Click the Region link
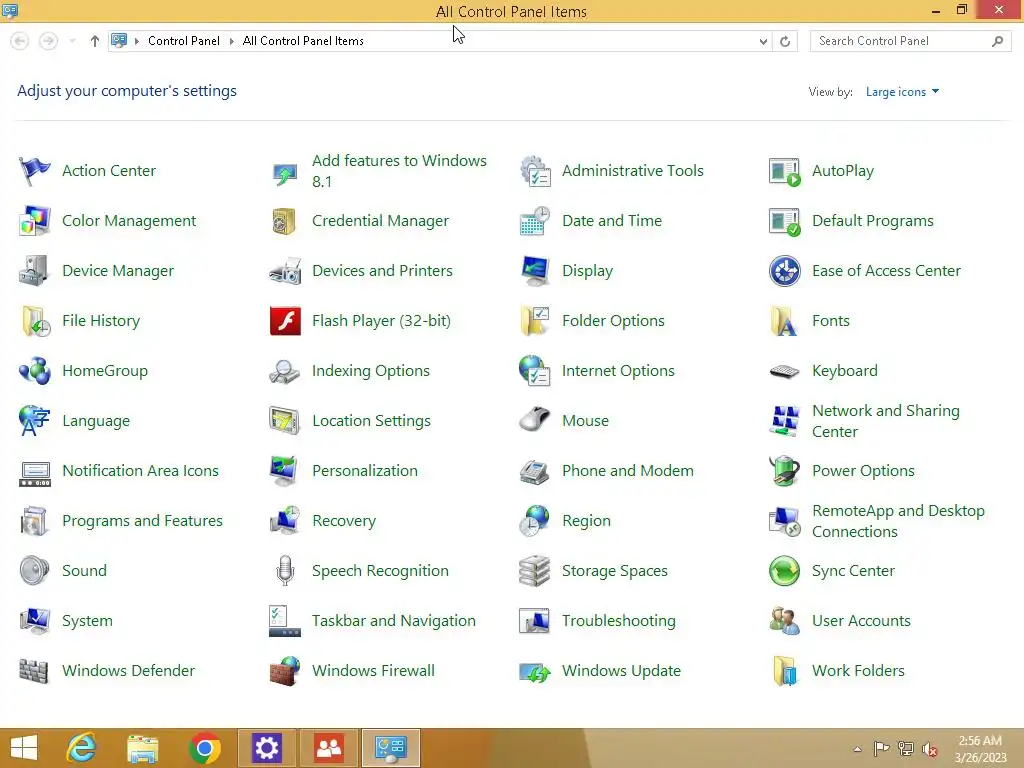This screenshot has width=1024, height=768. [586, 520]
